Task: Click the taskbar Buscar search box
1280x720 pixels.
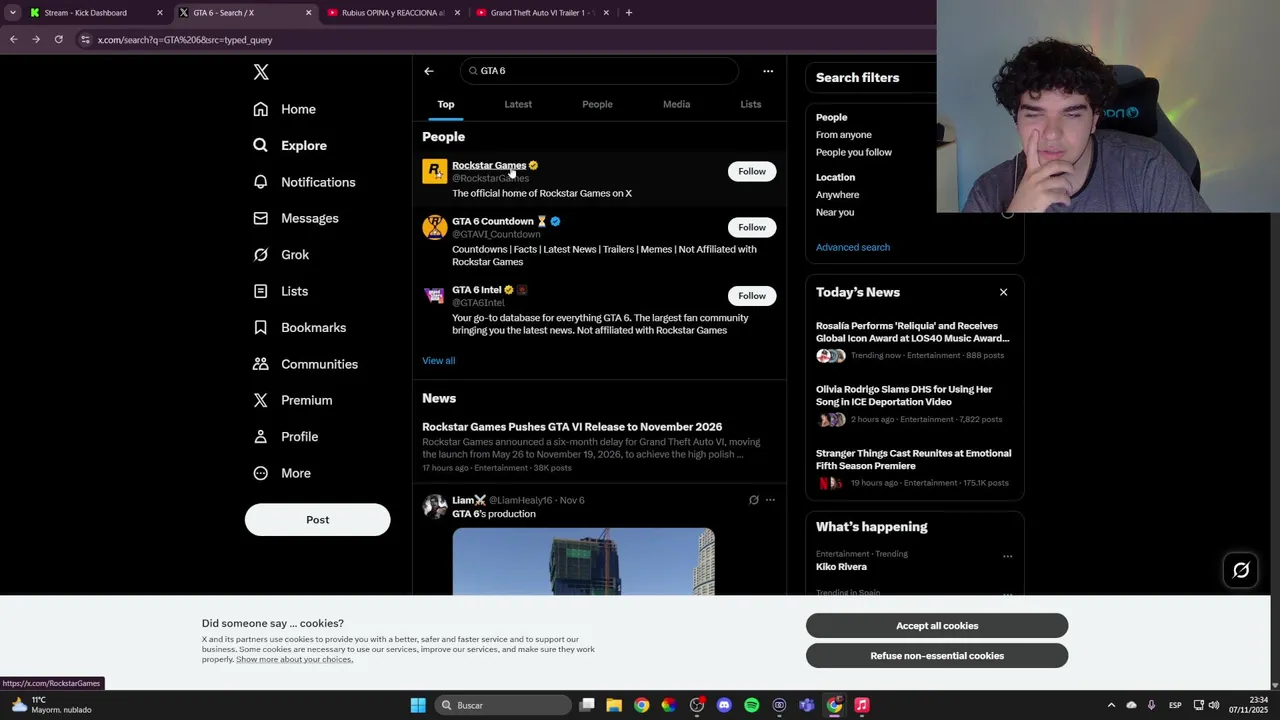Action: pyautogui.click(x=502, y=705)
